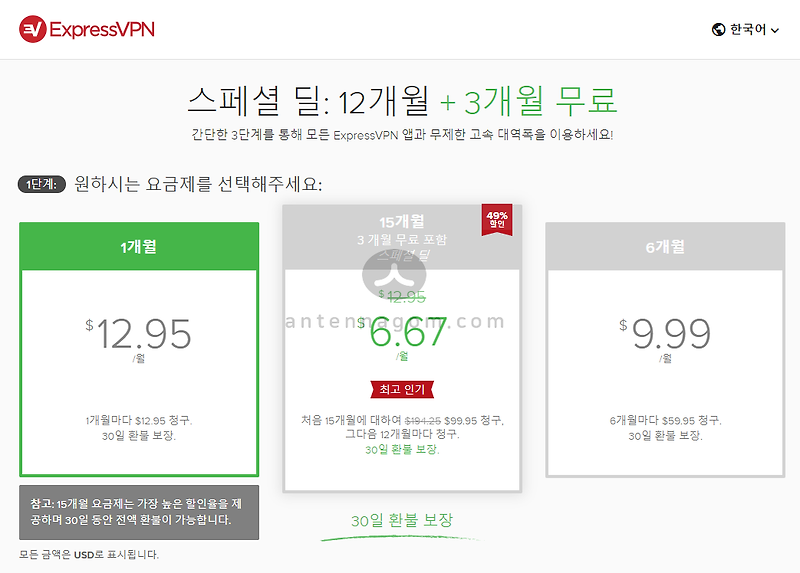Click the 참고 note about 15개월 plan
Viewport: 800px width, 573px height.
(139, 512)
